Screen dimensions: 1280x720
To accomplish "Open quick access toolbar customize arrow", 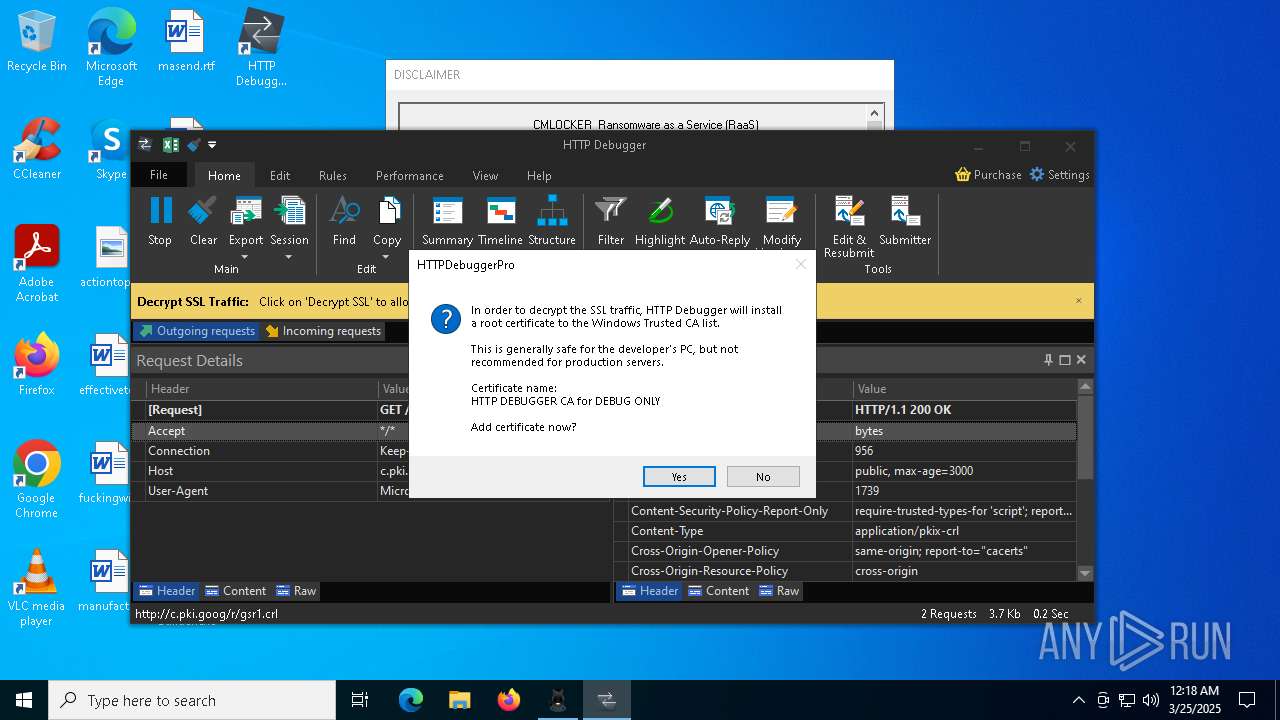I will coord(212,145).
